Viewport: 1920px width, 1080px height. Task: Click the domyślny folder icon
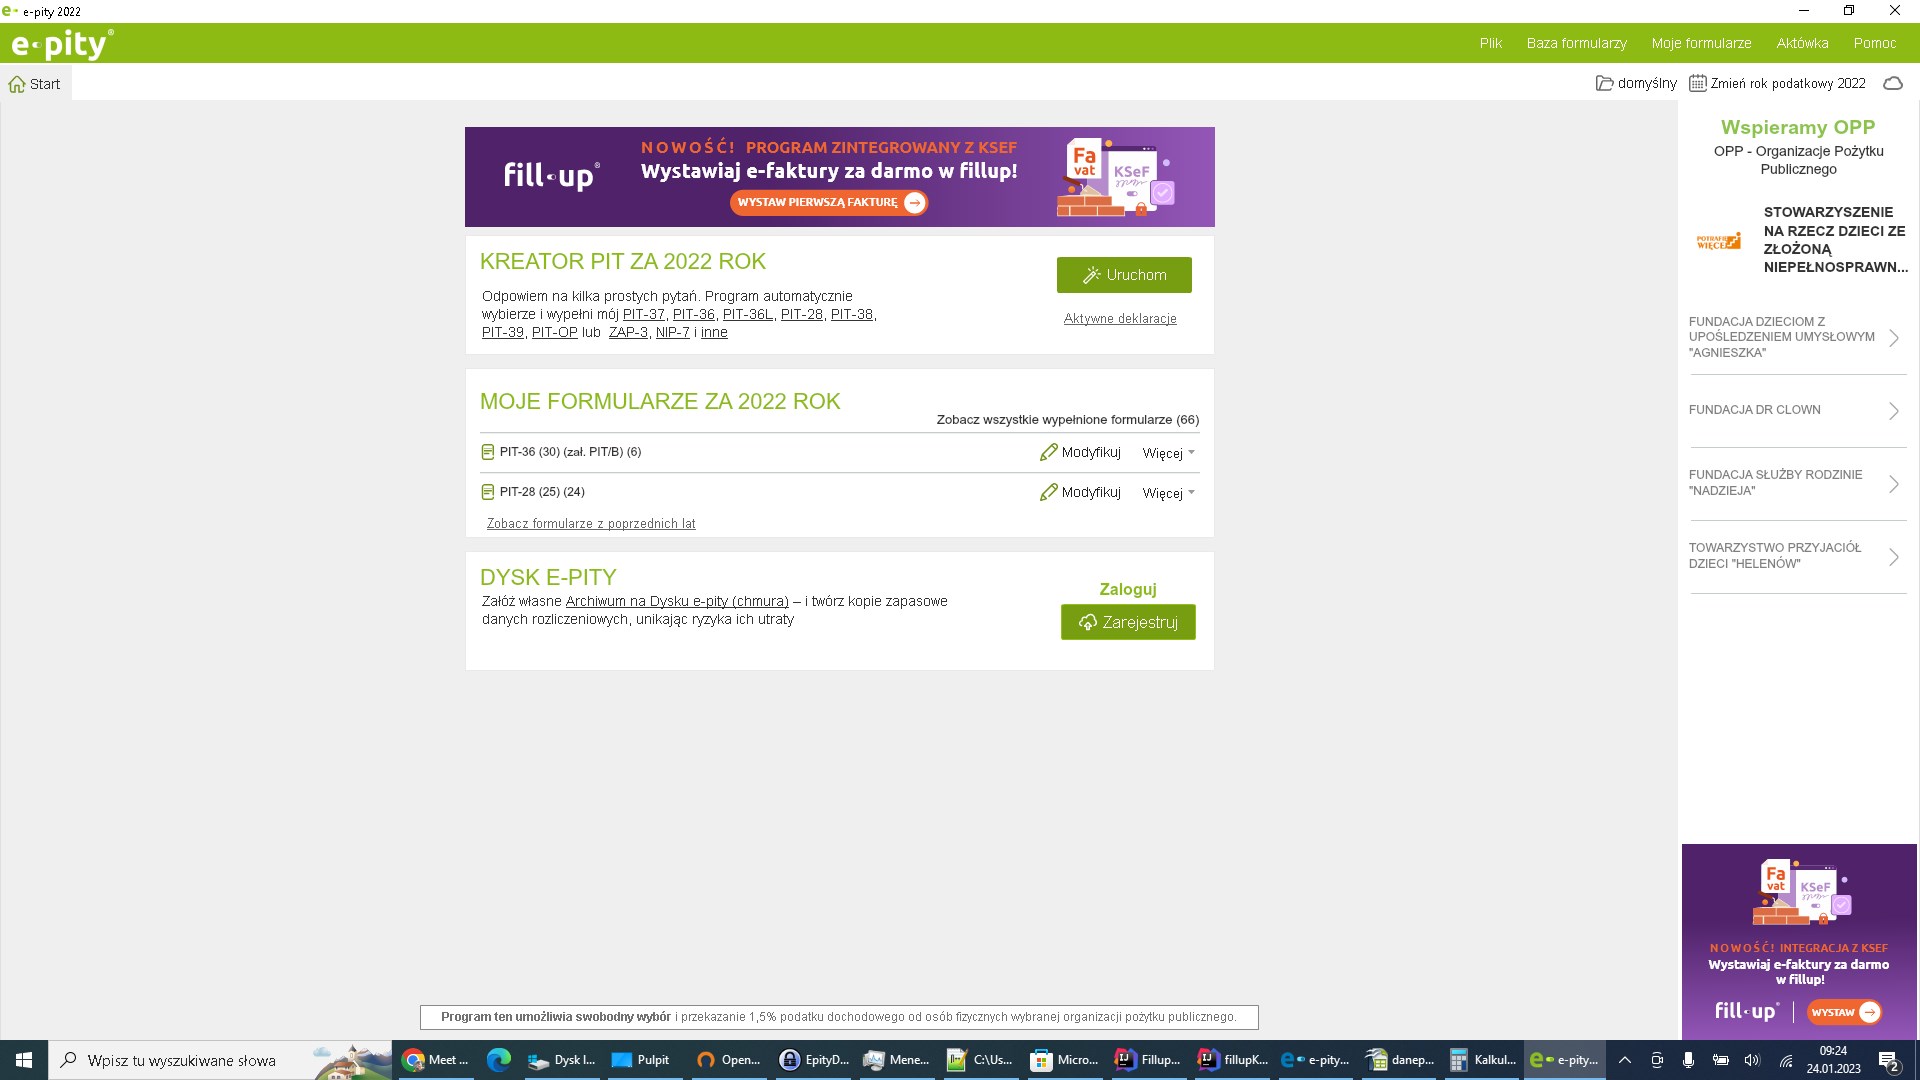1604,84
